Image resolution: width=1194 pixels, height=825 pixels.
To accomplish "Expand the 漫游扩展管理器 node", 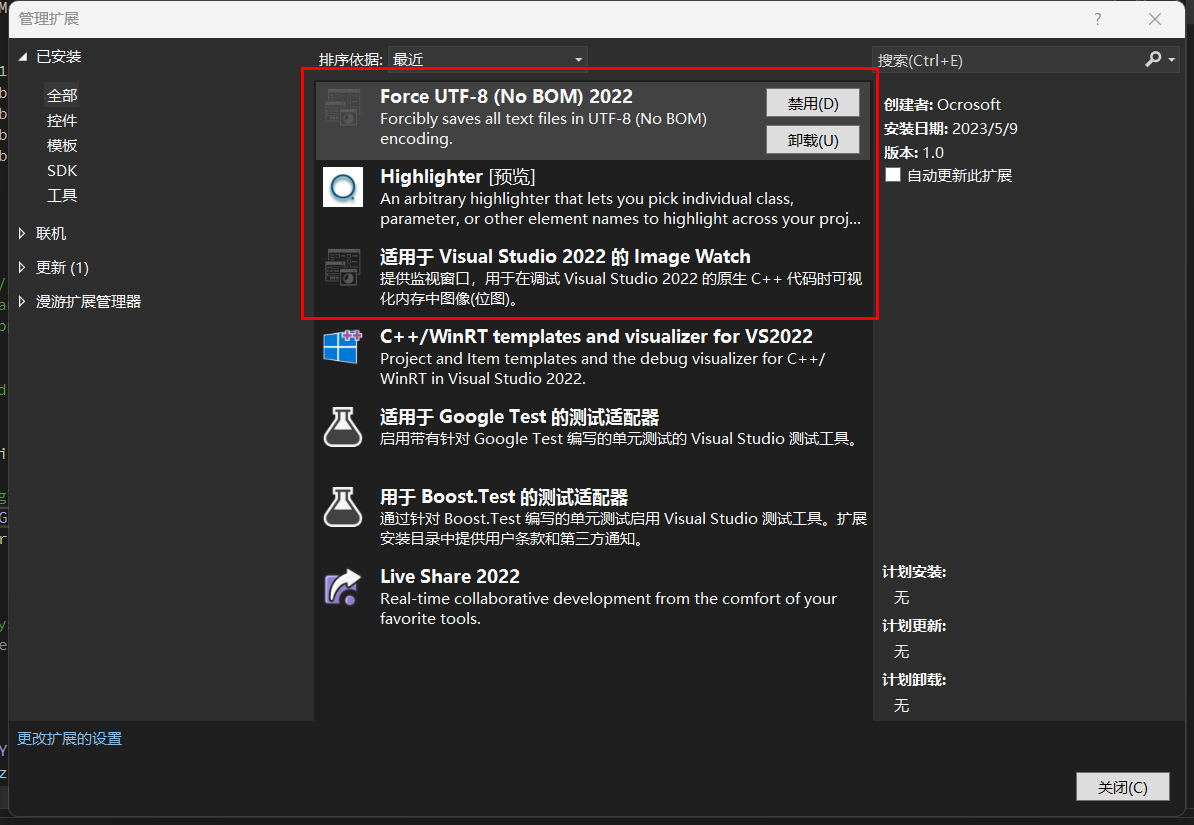I will click(x=22, y=301).
